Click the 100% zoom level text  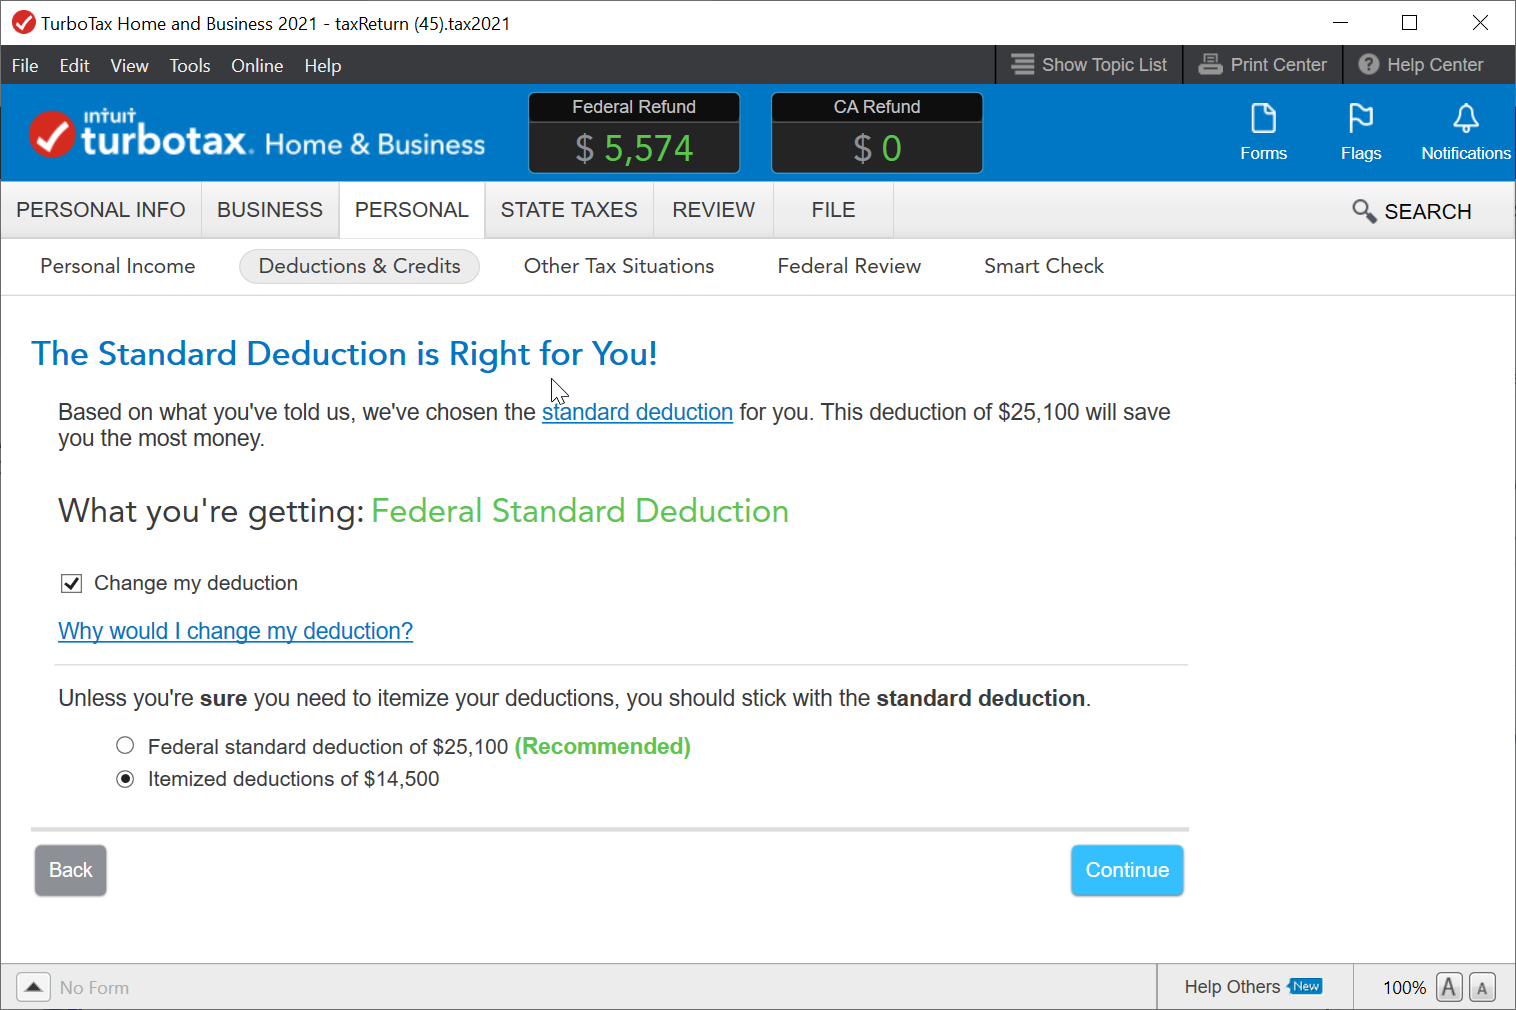coord(1404,987)
